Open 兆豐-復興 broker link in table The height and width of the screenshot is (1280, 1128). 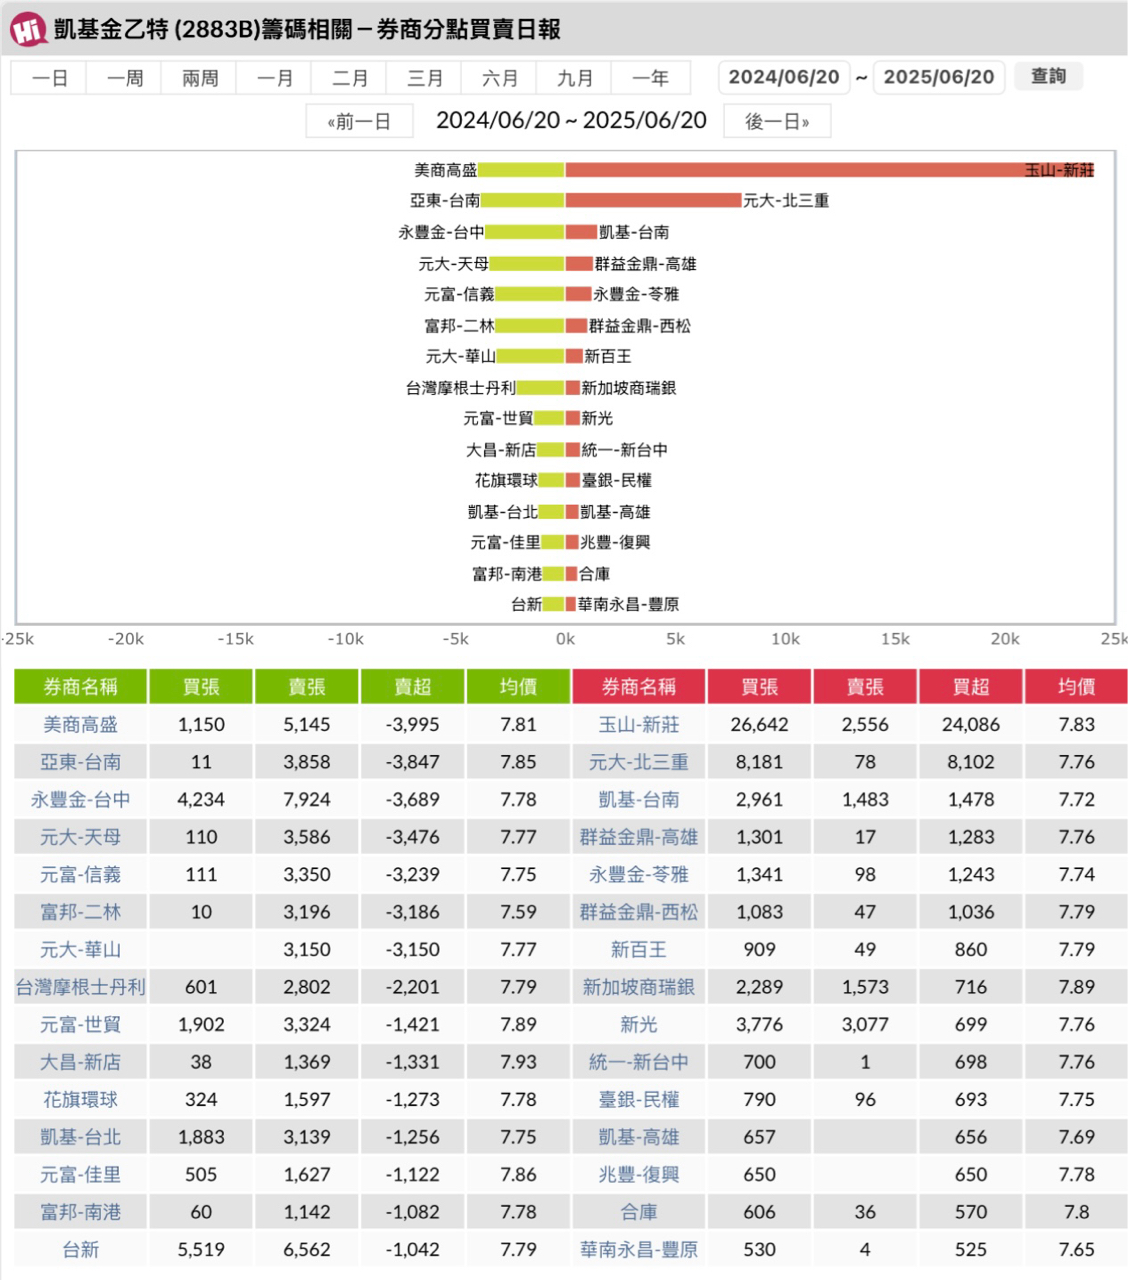(x=638, y=1175)
